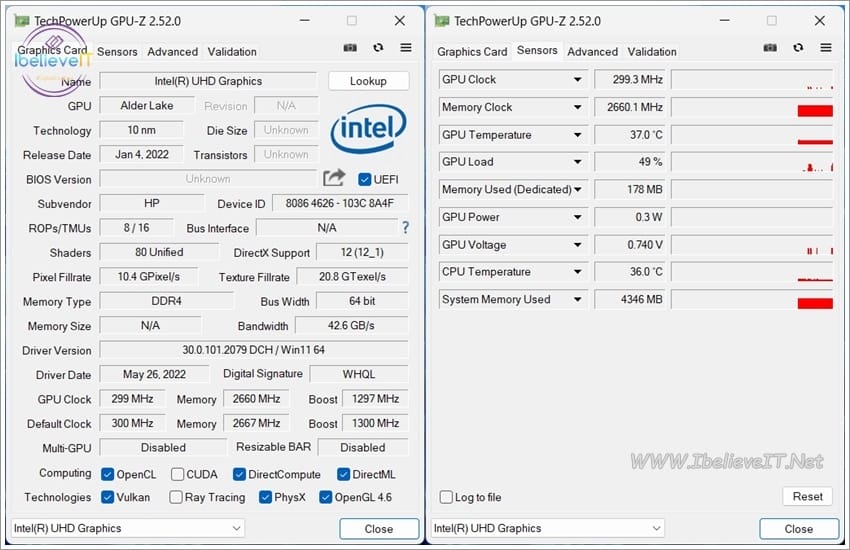Viewport: 850px width, 550px height.
Task: Toggle the OpenCL checkbox
Action: click(x=107, y=475)
